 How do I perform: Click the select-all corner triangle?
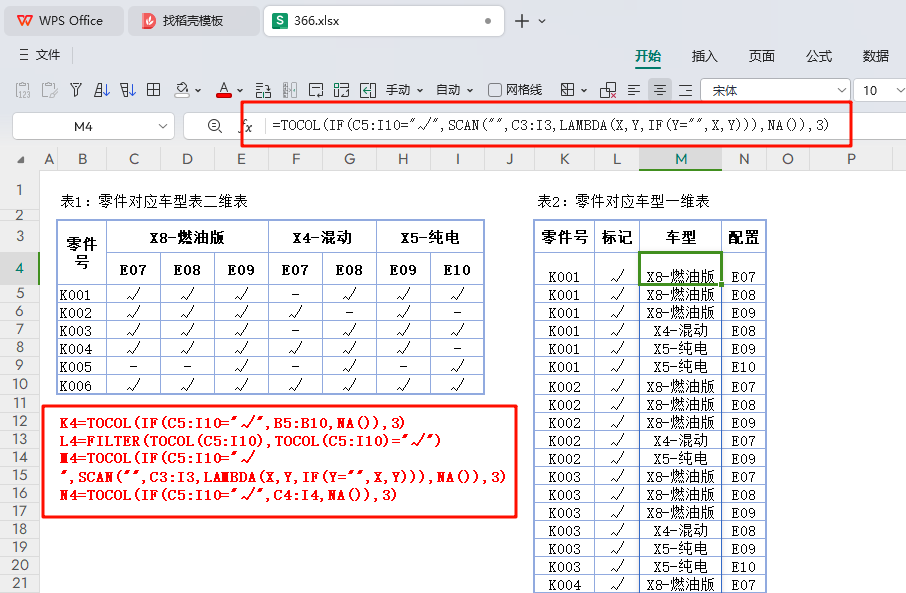(21, 160)
